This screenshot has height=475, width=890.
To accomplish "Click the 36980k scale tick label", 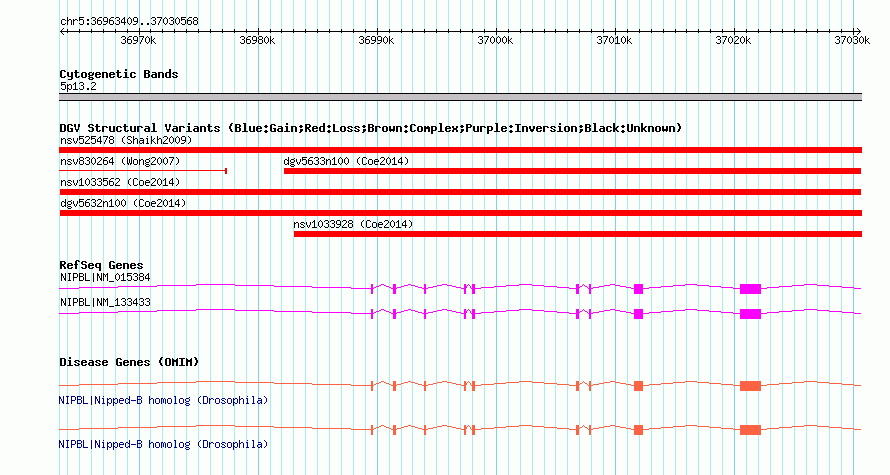I will (x=257, y=40).
